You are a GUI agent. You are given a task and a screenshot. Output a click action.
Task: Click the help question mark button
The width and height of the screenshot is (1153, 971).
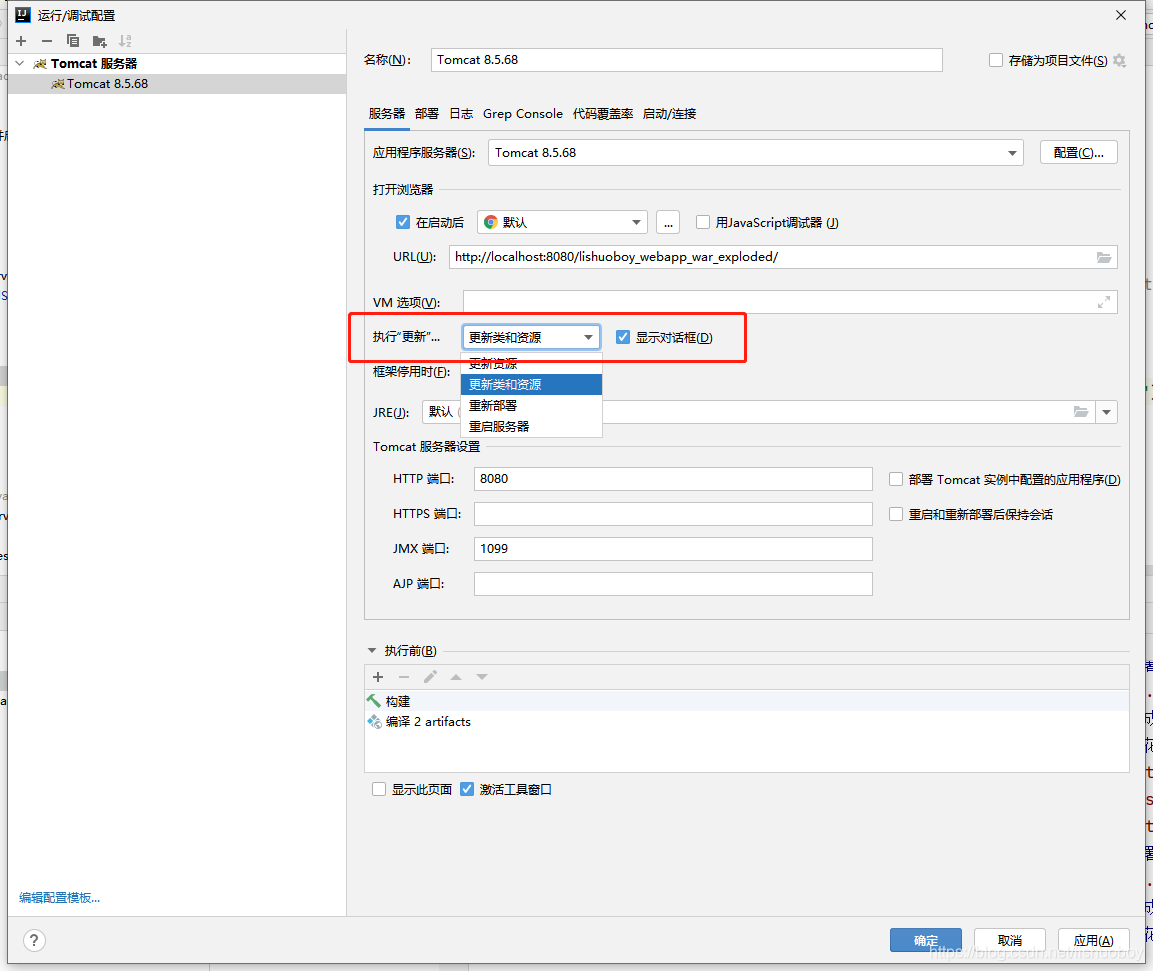34,940
